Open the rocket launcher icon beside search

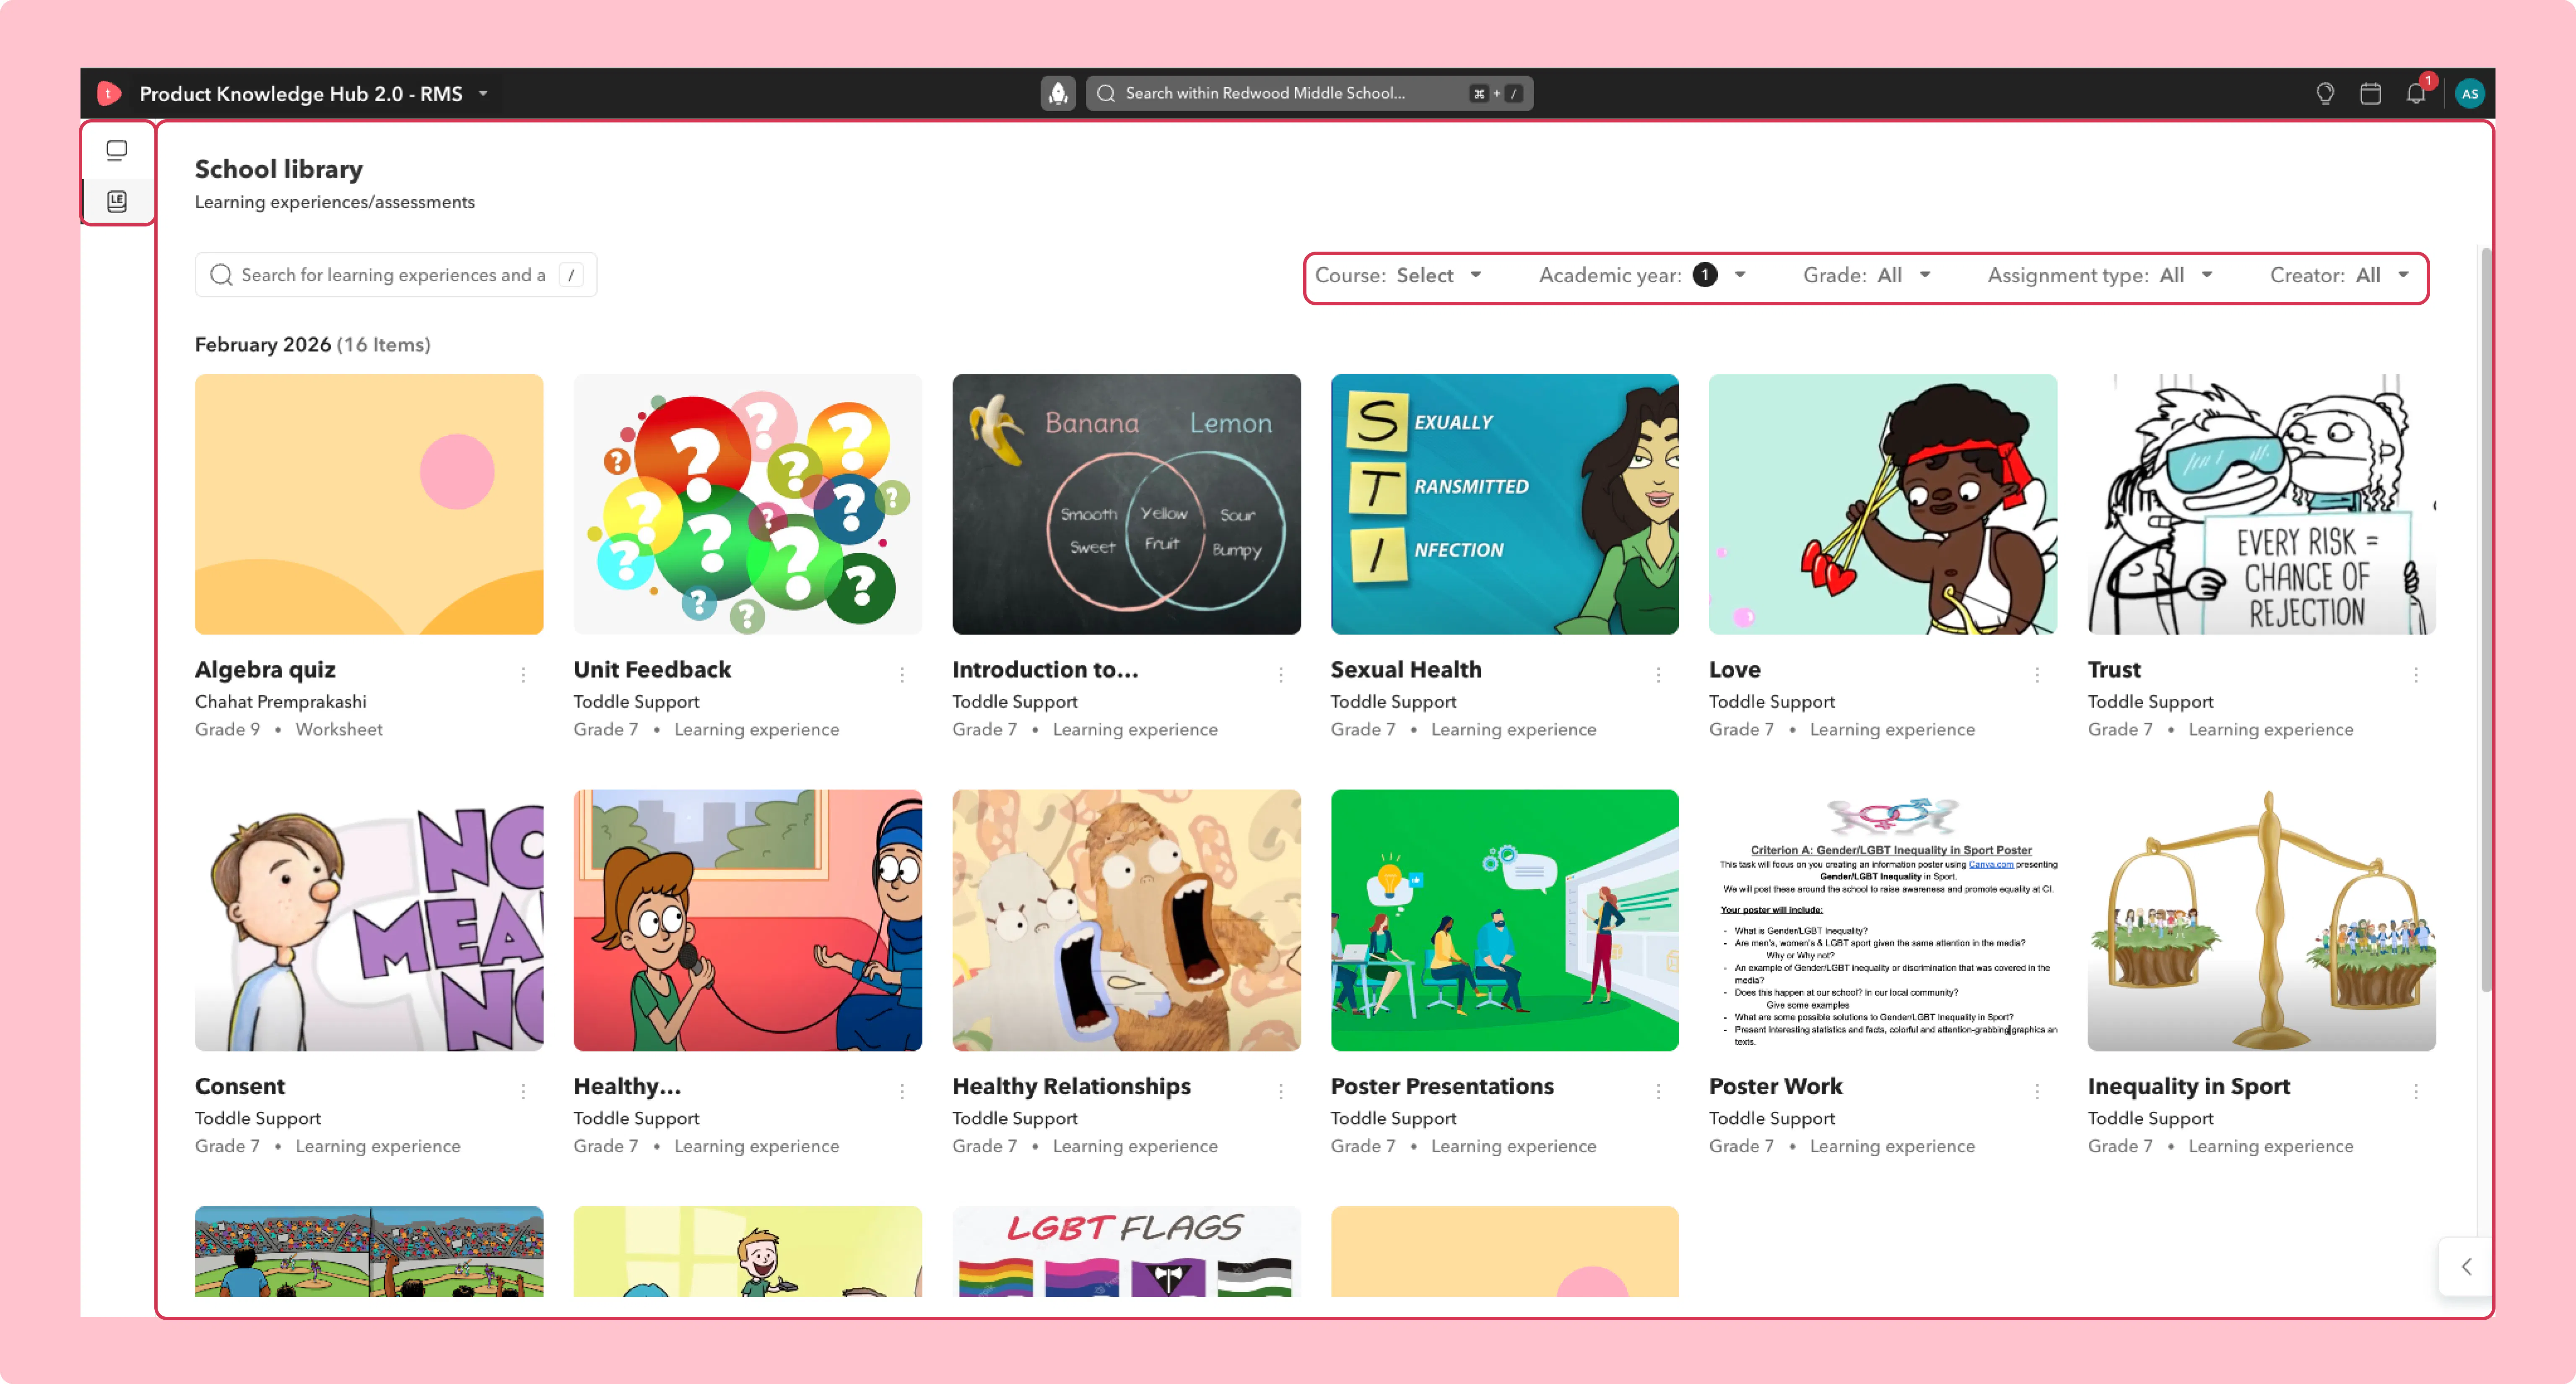coord(1058,93)
